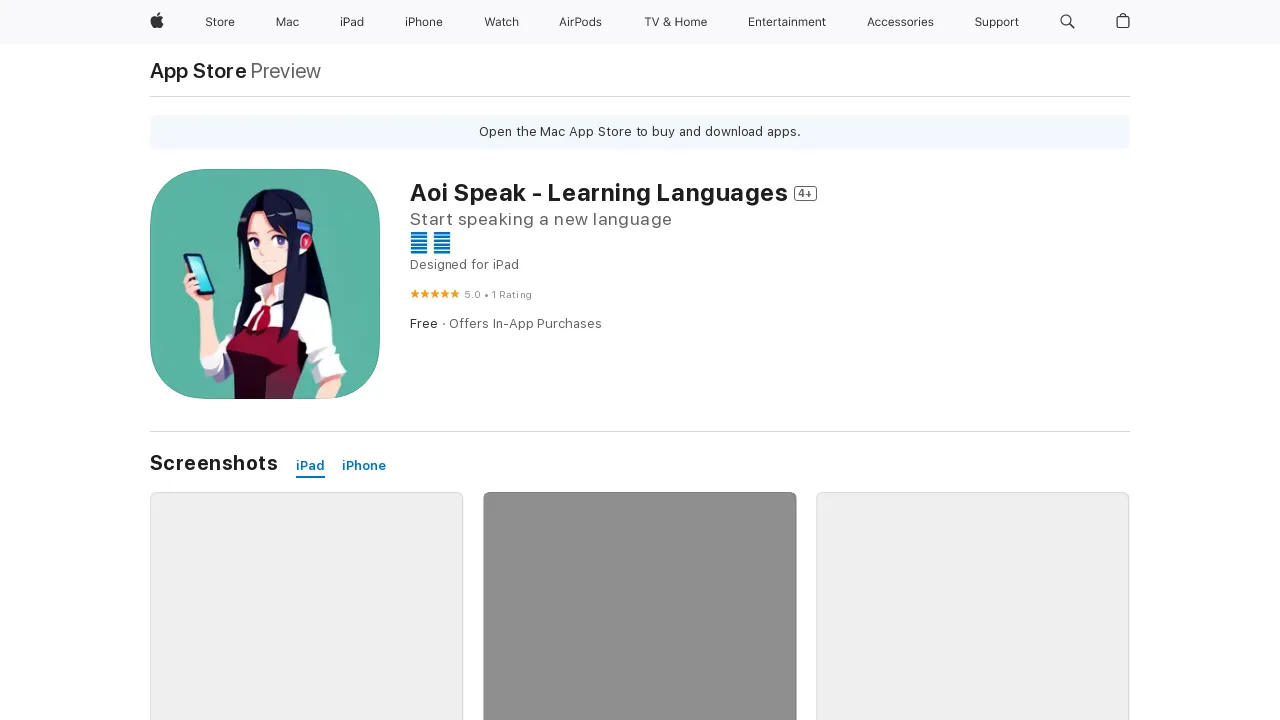Click the developer name link
The image size is (1280, 720).
tap(430, 243)
